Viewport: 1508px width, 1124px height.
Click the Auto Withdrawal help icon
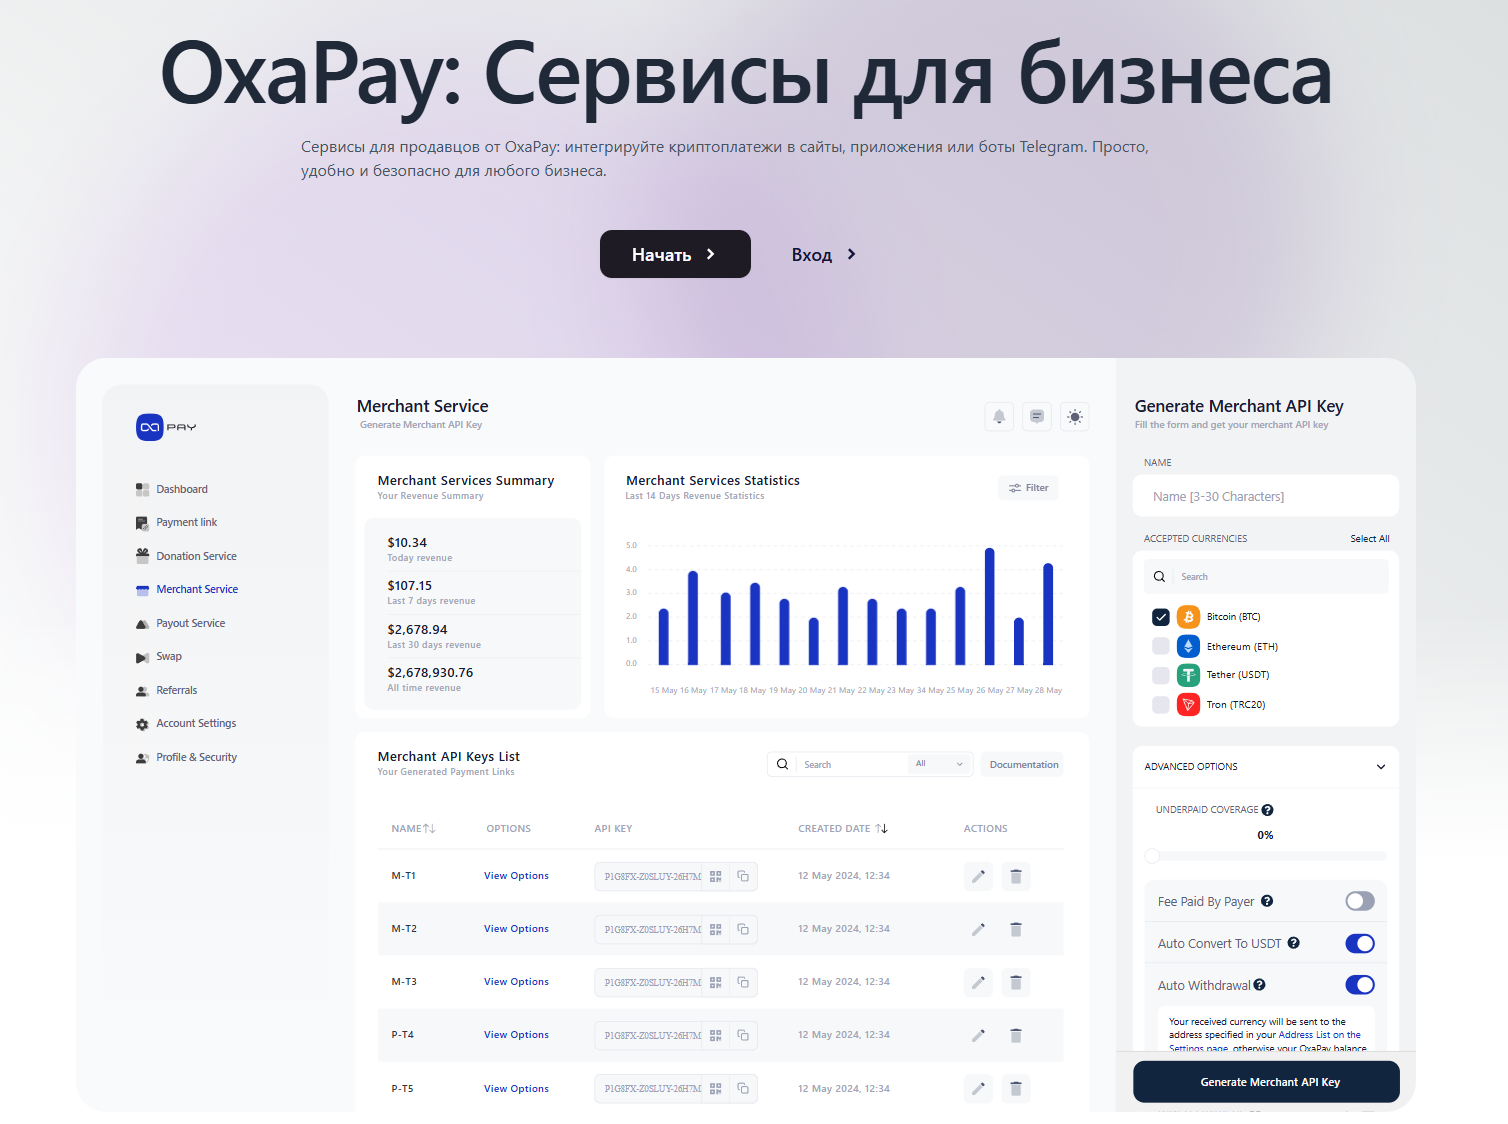coord(1260,985)
